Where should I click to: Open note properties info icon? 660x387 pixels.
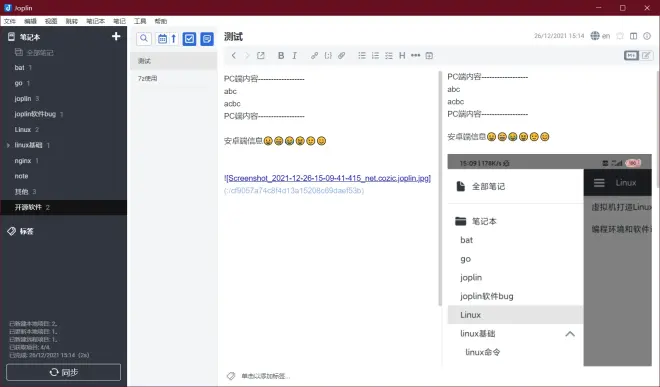[647, 36]
